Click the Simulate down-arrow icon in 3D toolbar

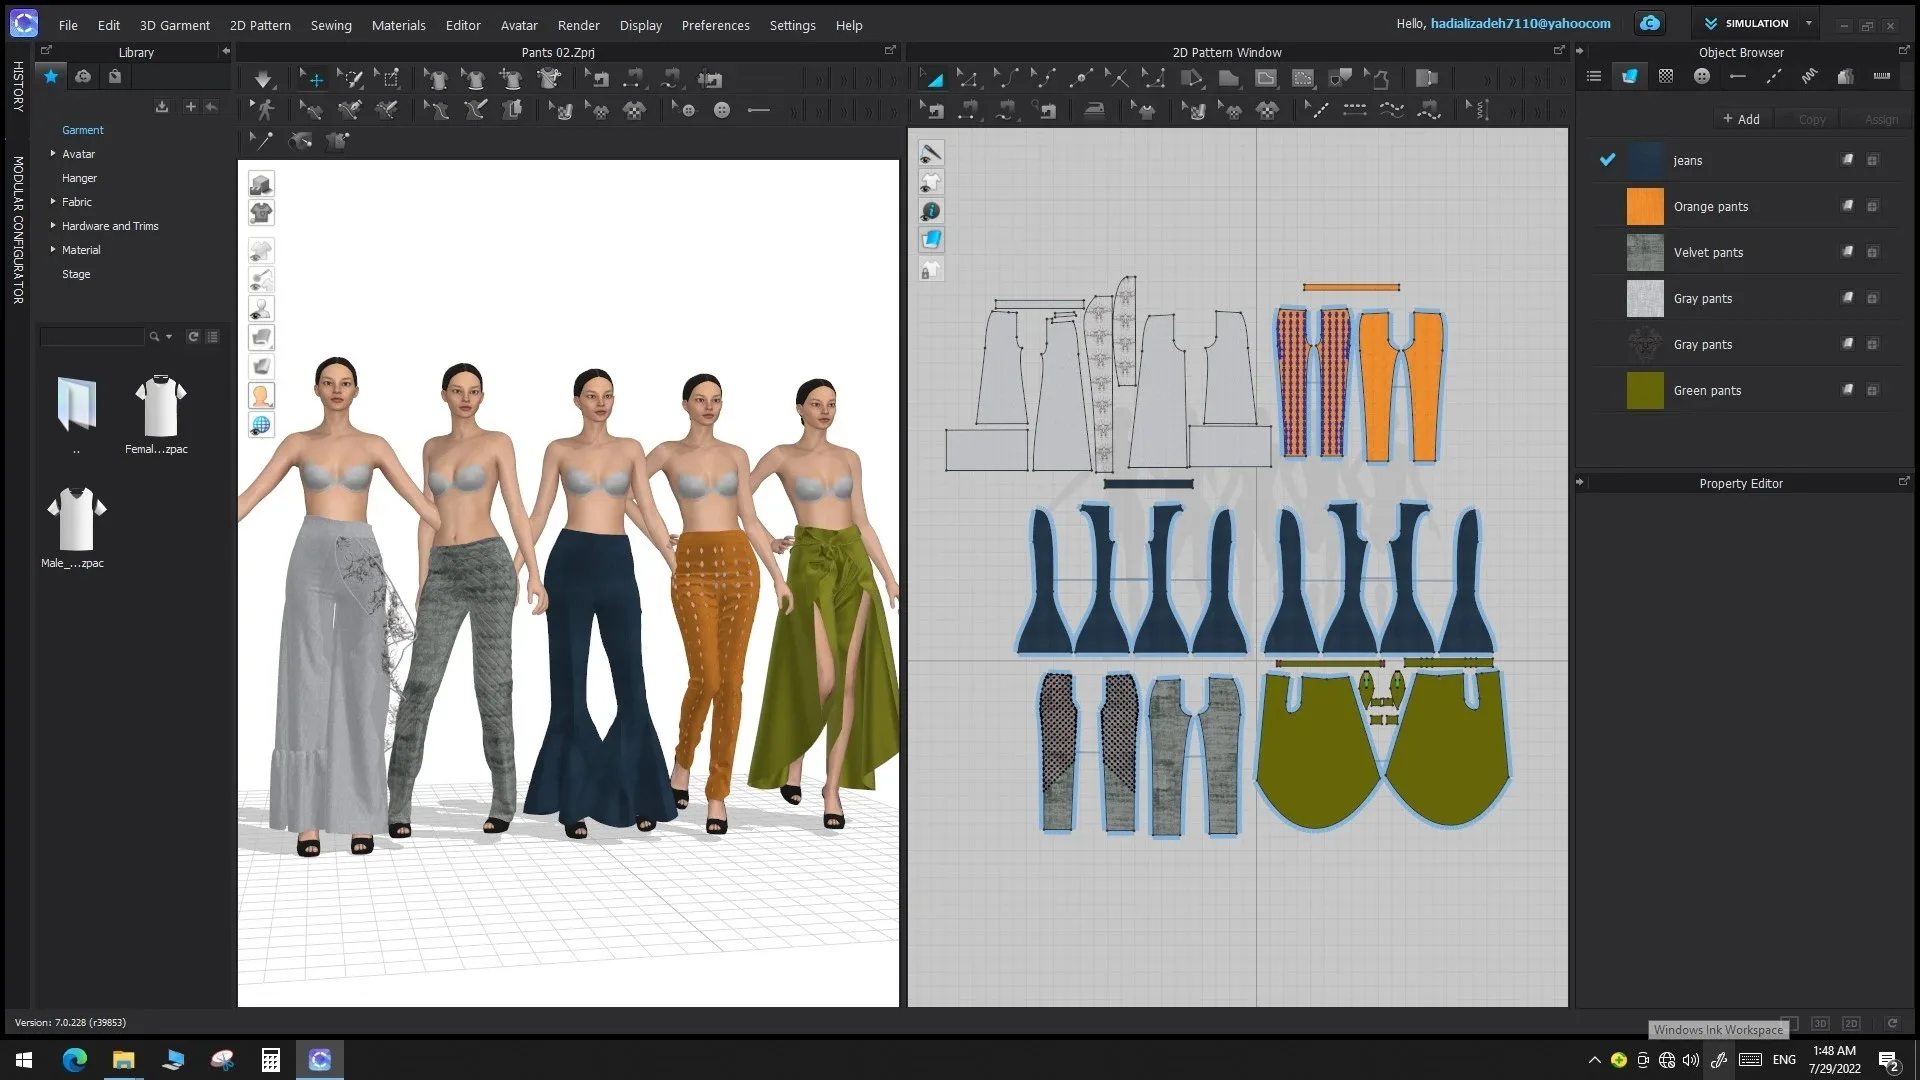coord(262,79)
